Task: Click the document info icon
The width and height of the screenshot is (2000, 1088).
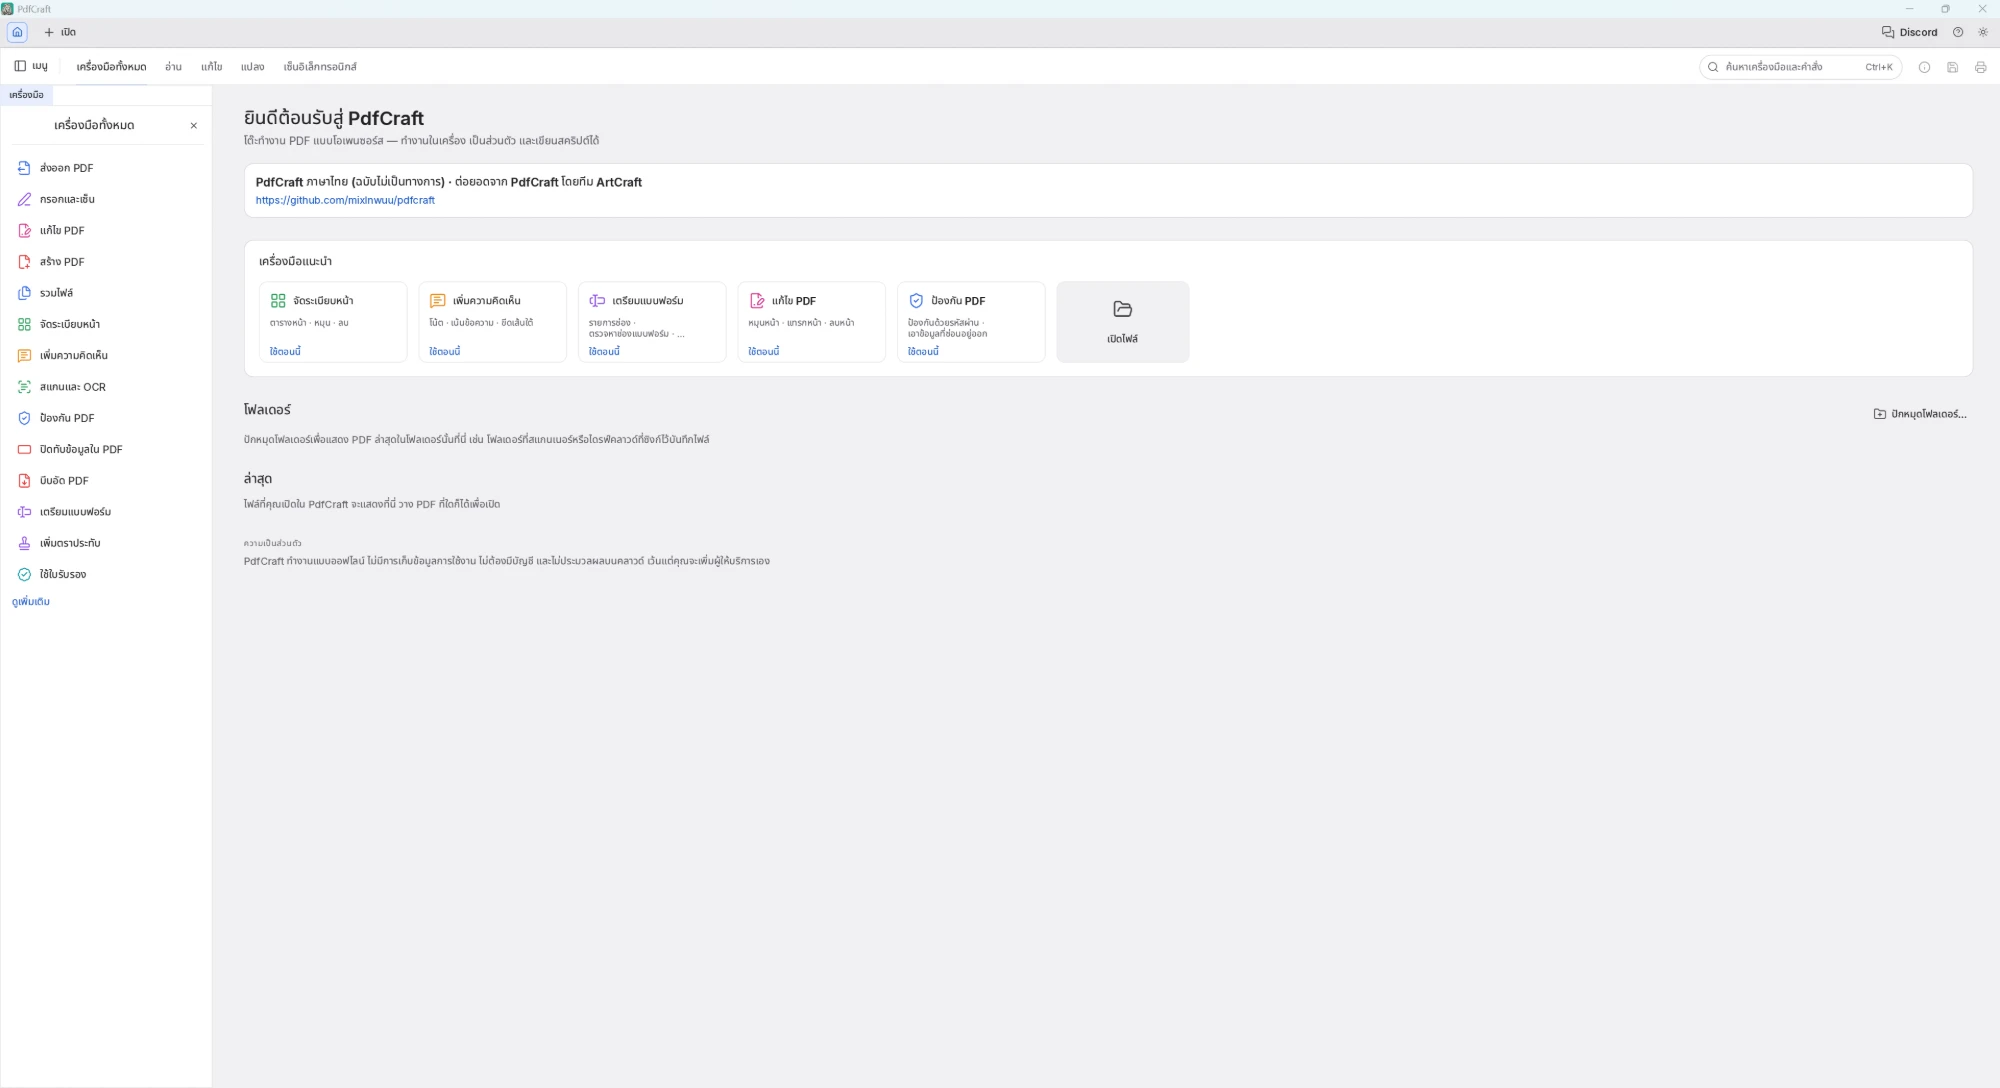Action: click(x=1924, y=67)
